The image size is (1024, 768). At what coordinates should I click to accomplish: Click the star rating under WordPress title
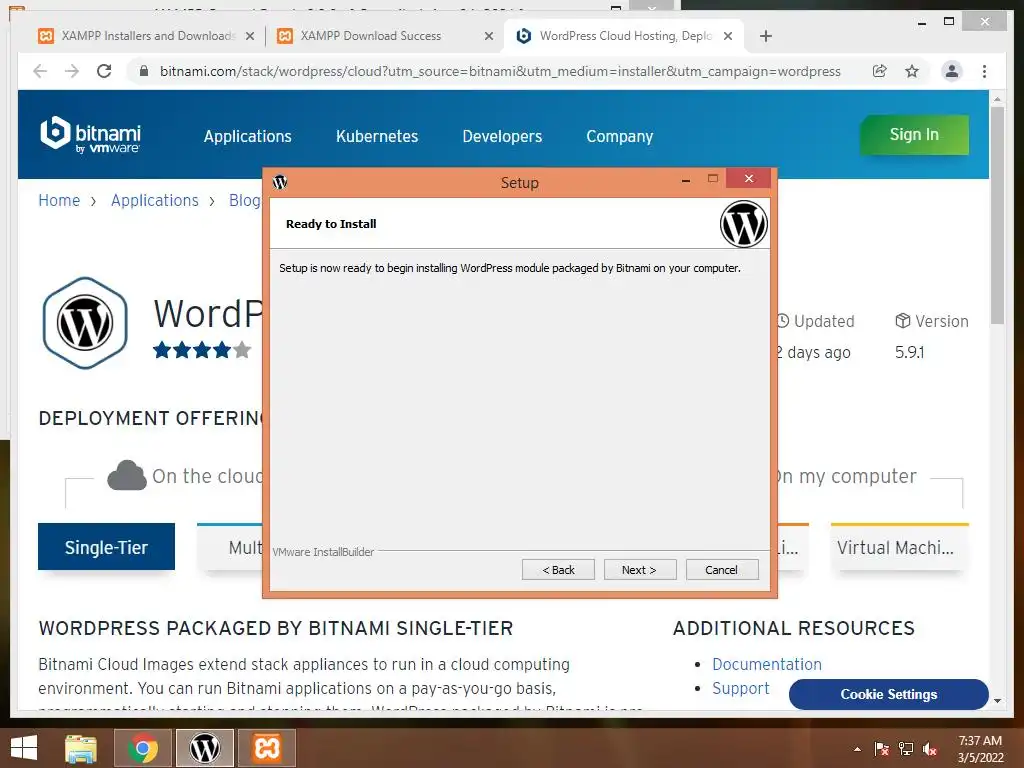coord(202,350)
